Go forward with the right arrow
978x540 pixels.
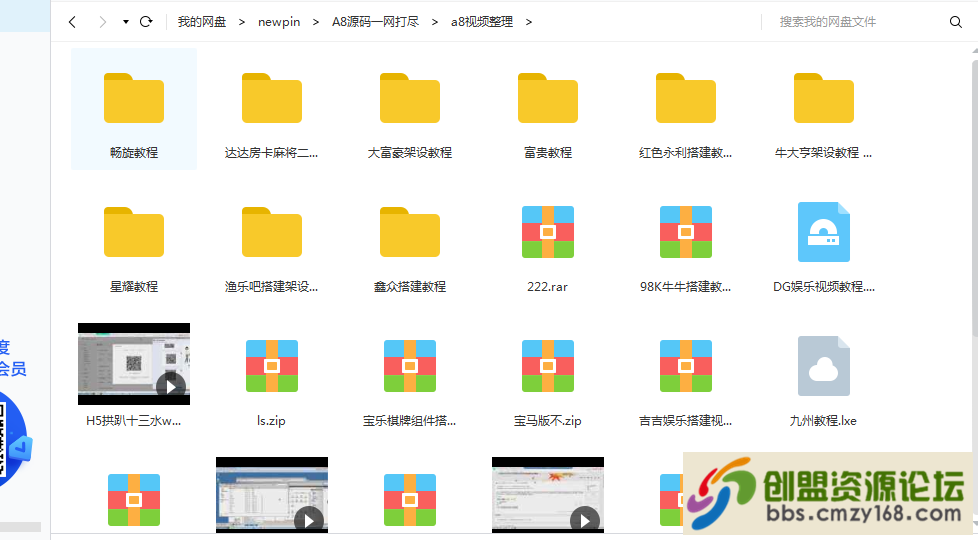[x=102, y=22]
